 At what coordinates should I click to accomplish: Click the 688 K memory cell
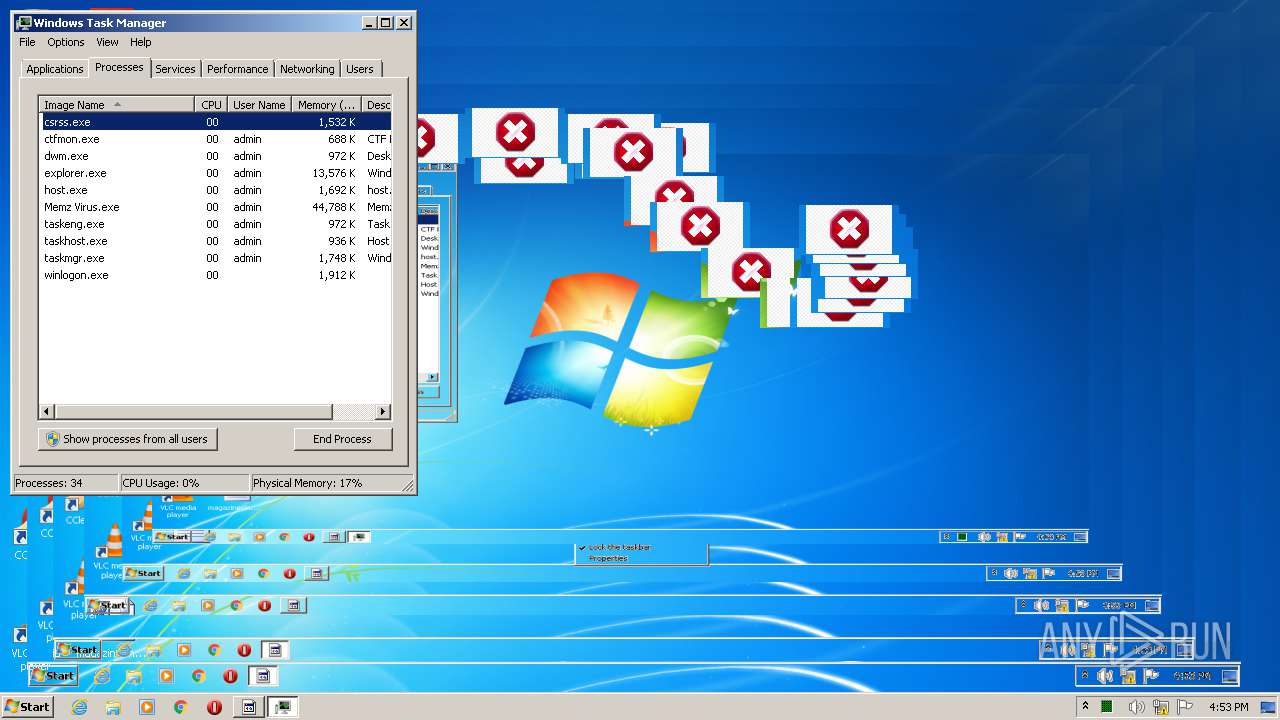click(342, 139)
